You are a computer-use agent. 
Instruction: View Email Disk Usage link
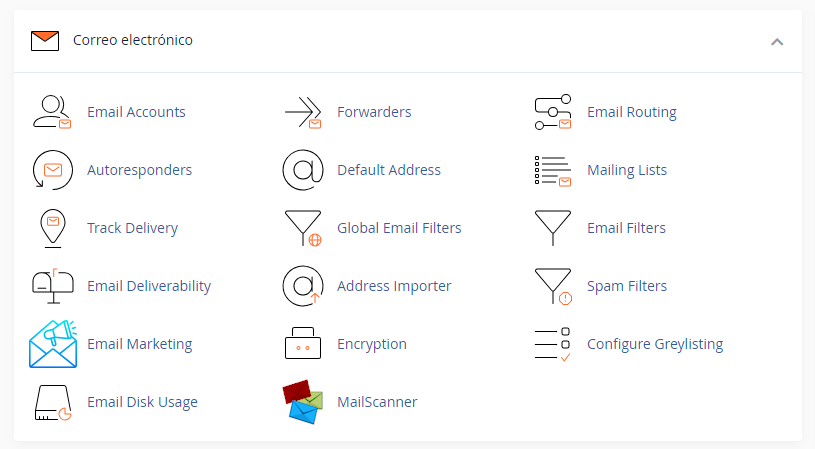tap(142, 402)
